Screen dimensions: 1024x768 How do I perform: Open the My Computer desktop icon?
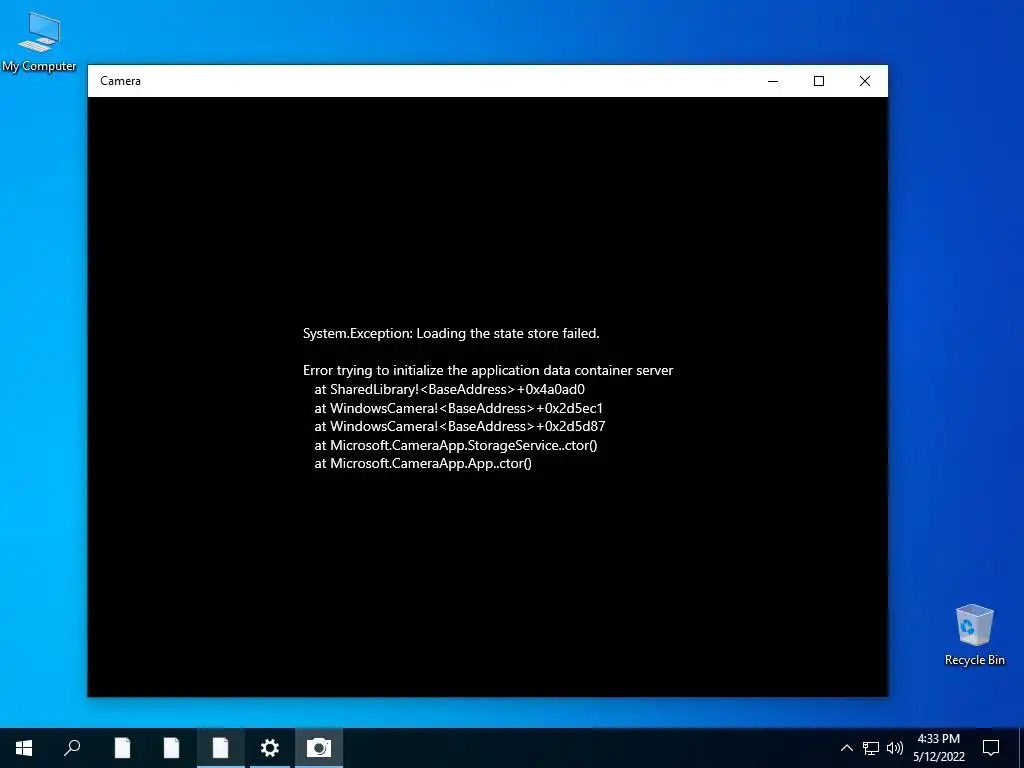(39, 41)
